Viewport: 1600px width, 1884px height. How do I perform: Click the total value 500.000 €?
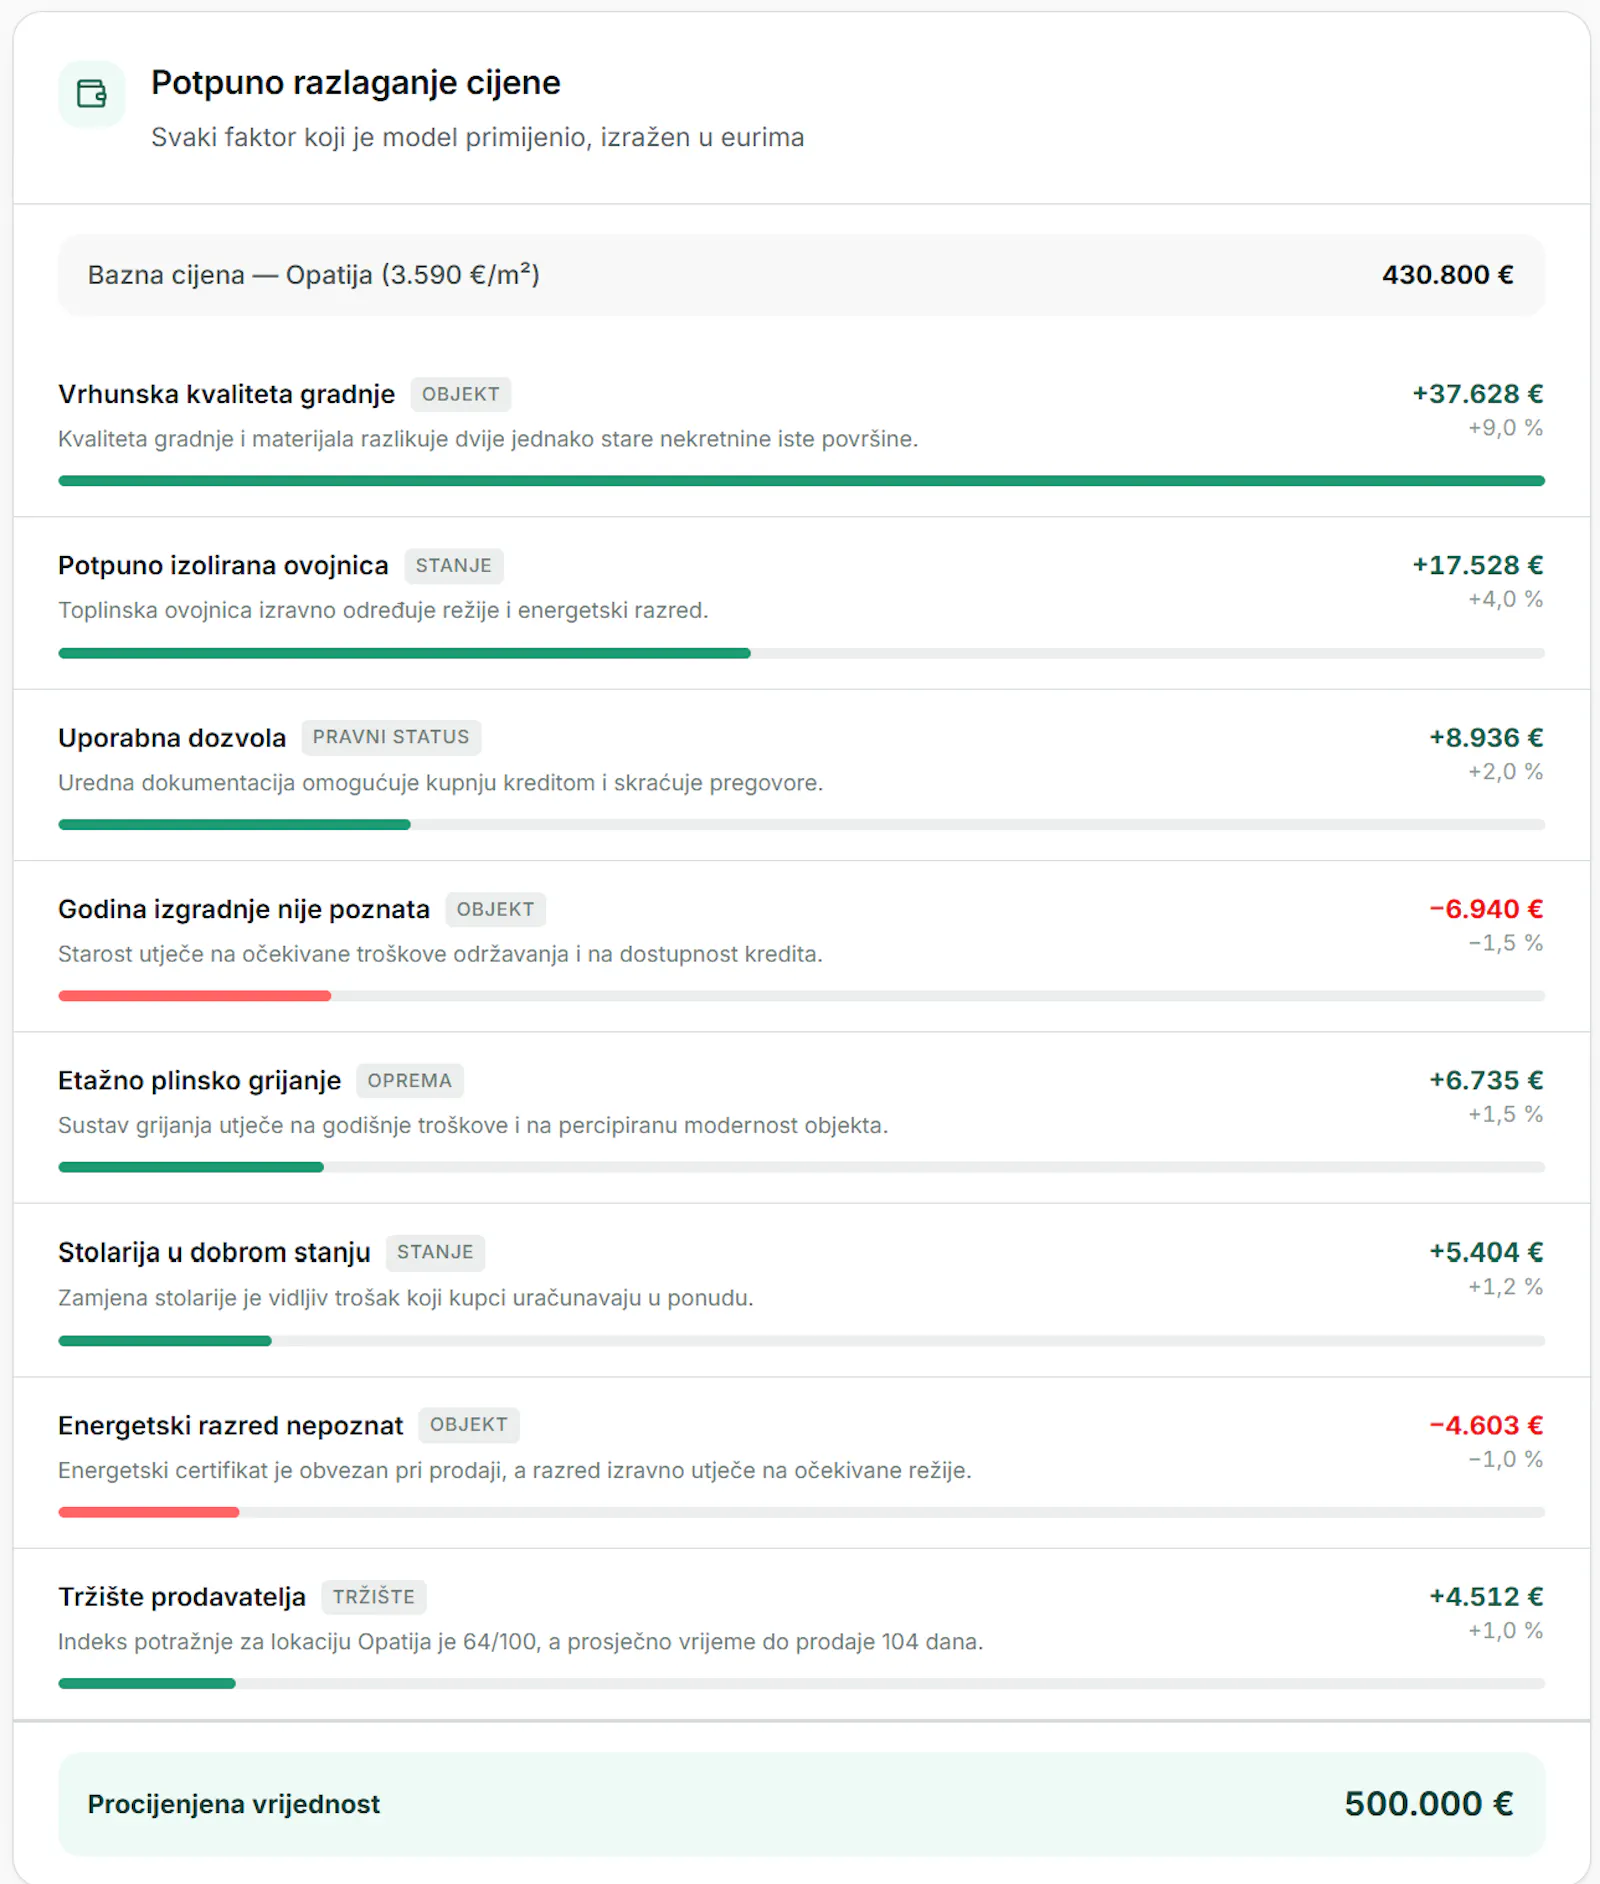pyautogui.click(x=1428, y=1804)
